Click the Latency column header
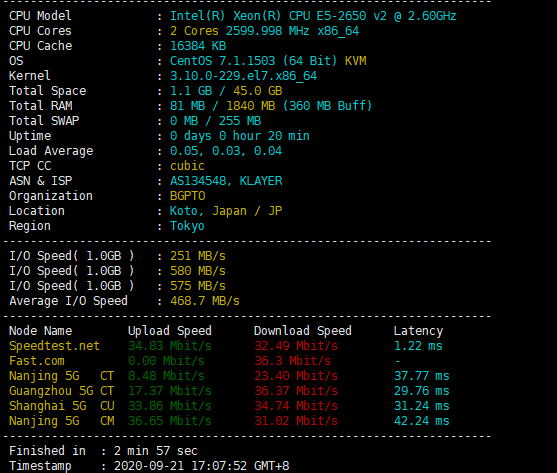 pyautogui.click(x=418, y=331)
